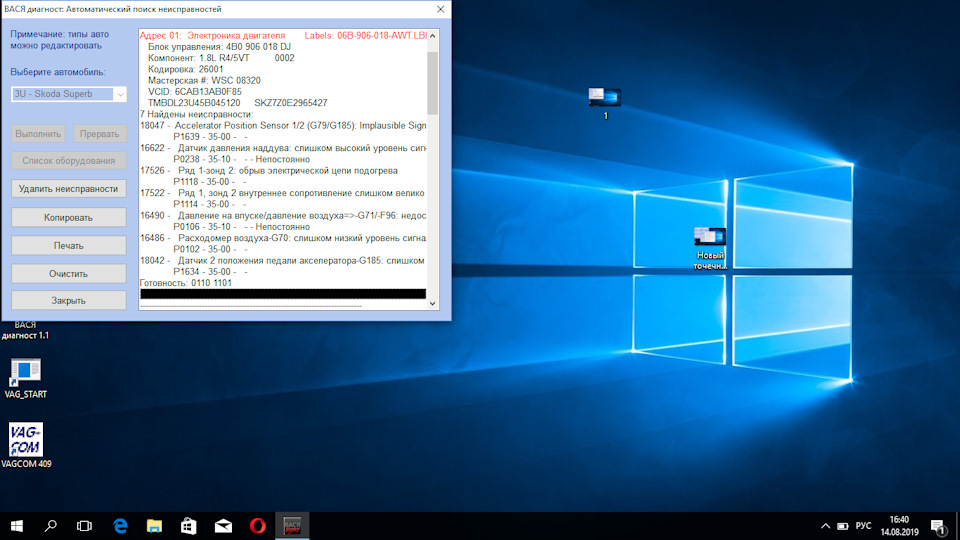Open the Windows Start menu

coord(17,526)
